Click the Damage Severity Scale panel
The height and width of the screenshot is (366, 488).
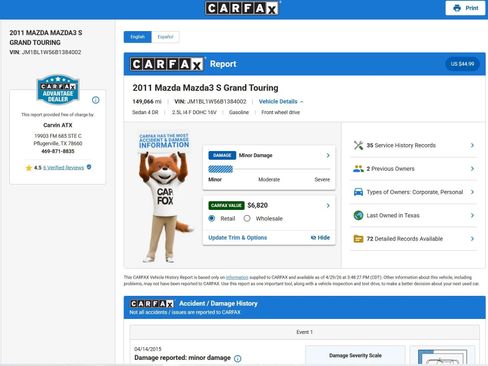355,355
